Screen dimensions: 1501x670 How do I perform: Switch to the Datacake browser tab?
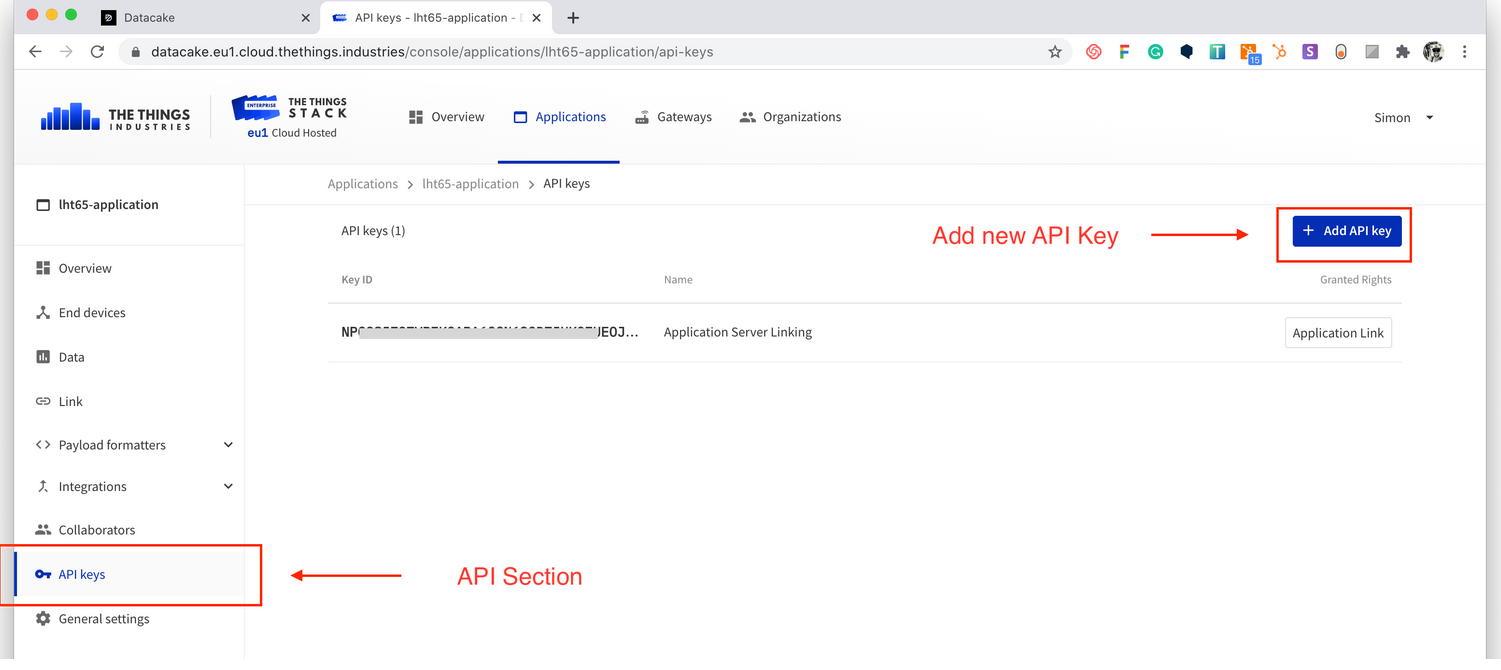point(207,18)
